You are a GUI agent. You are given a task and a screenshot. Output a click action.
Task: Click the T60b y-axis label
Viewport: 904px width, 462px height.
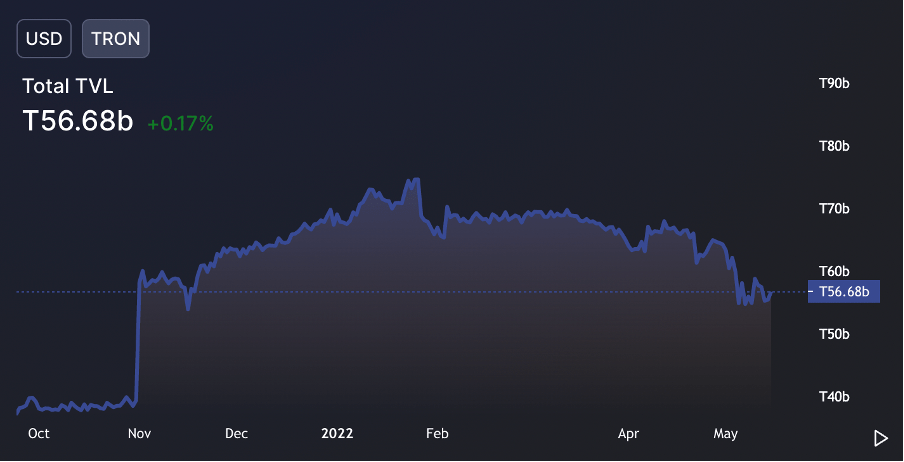(x=833, y=271)
